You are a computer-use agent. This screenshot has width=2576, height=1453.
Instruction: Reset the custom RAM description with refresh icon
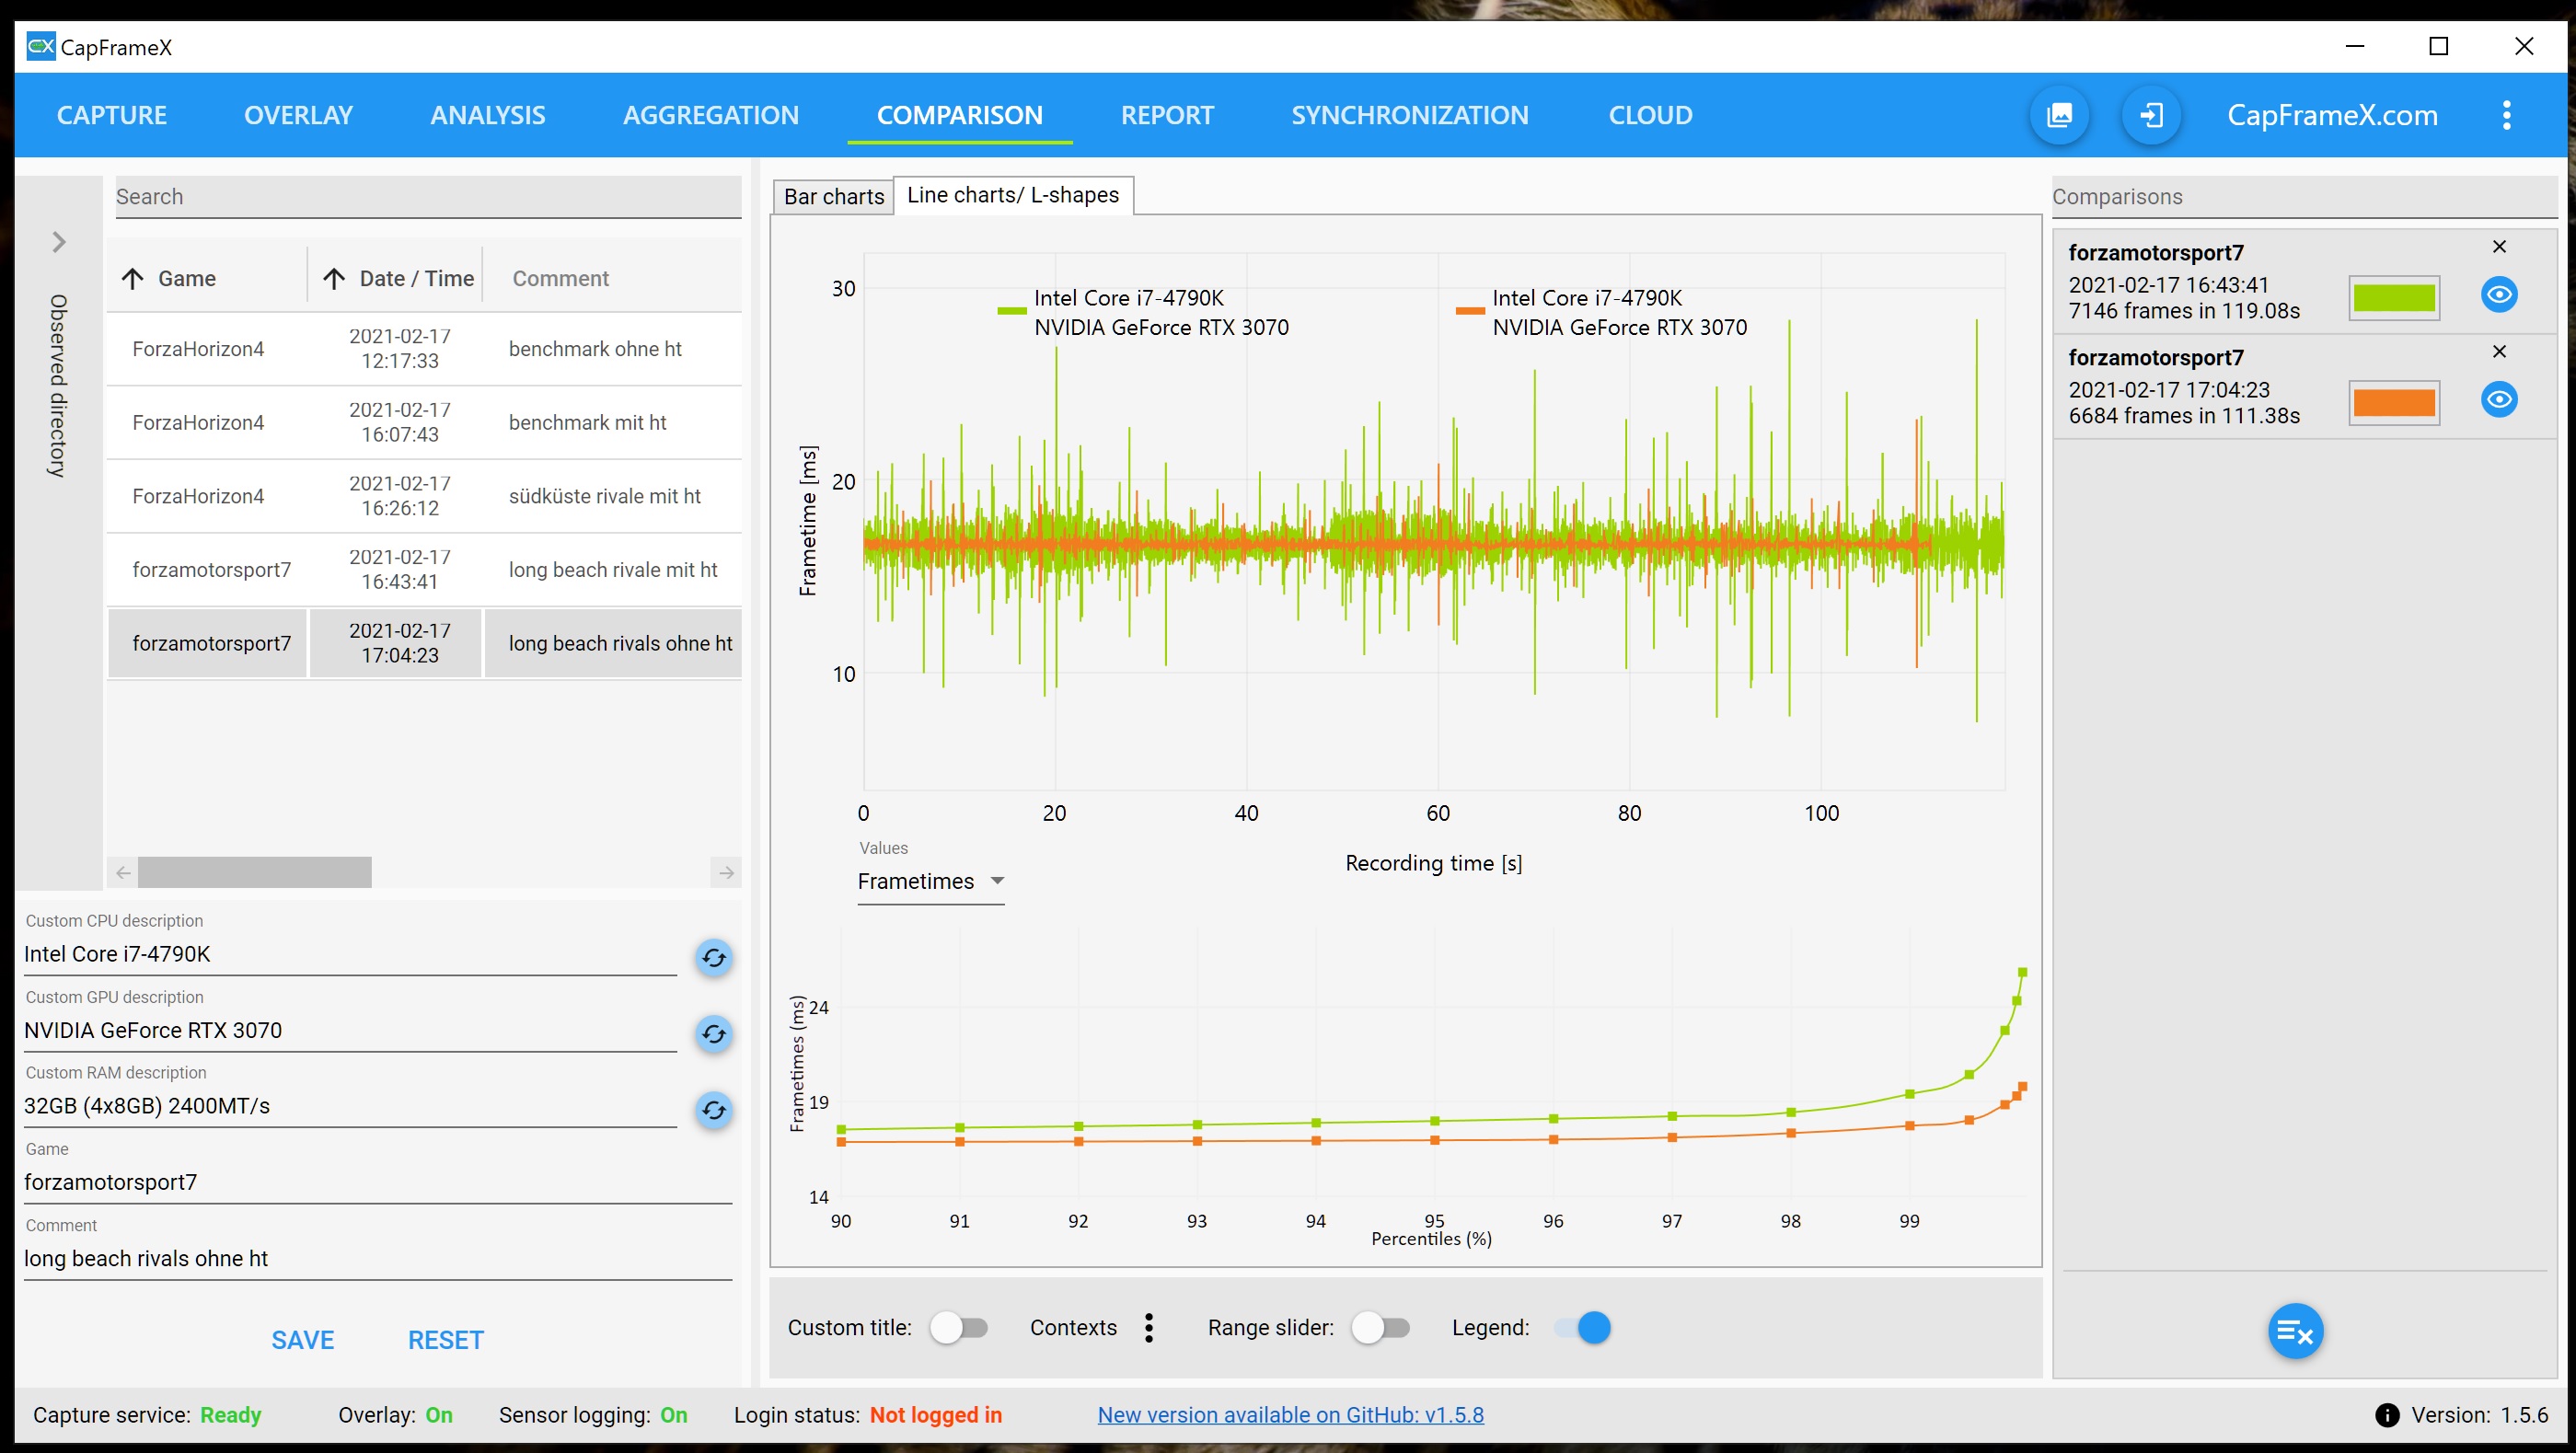pyautogui.click(x=713, y=1110)
